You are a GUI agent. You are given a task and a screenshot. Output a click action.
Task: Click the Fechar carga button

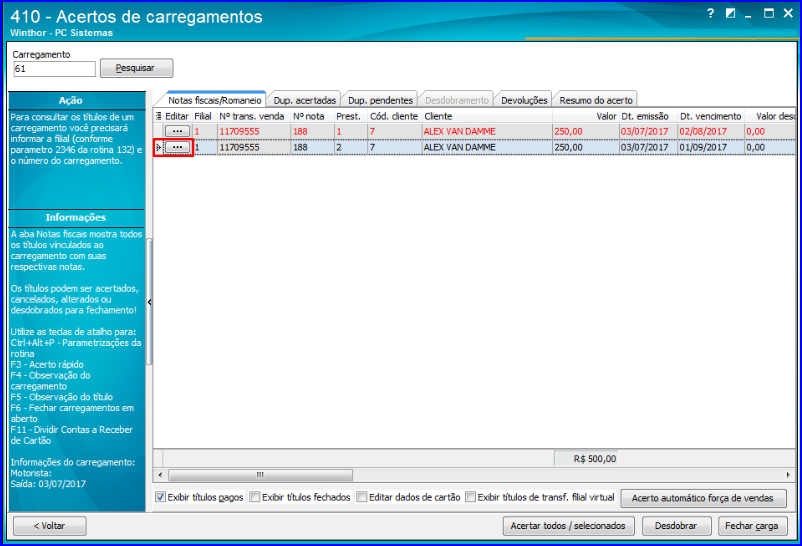click(x=752, y=526)
